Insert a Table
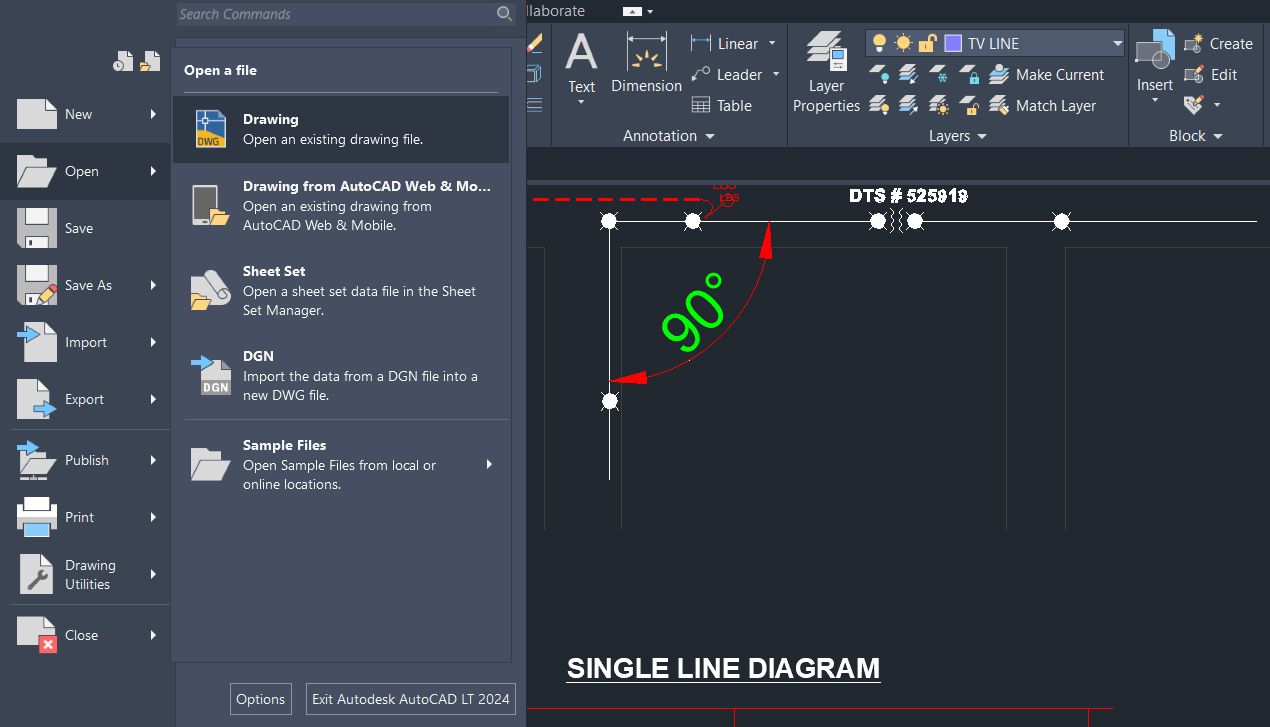Viewport: 1270px width, 727px height. click(x=722, y=105)
